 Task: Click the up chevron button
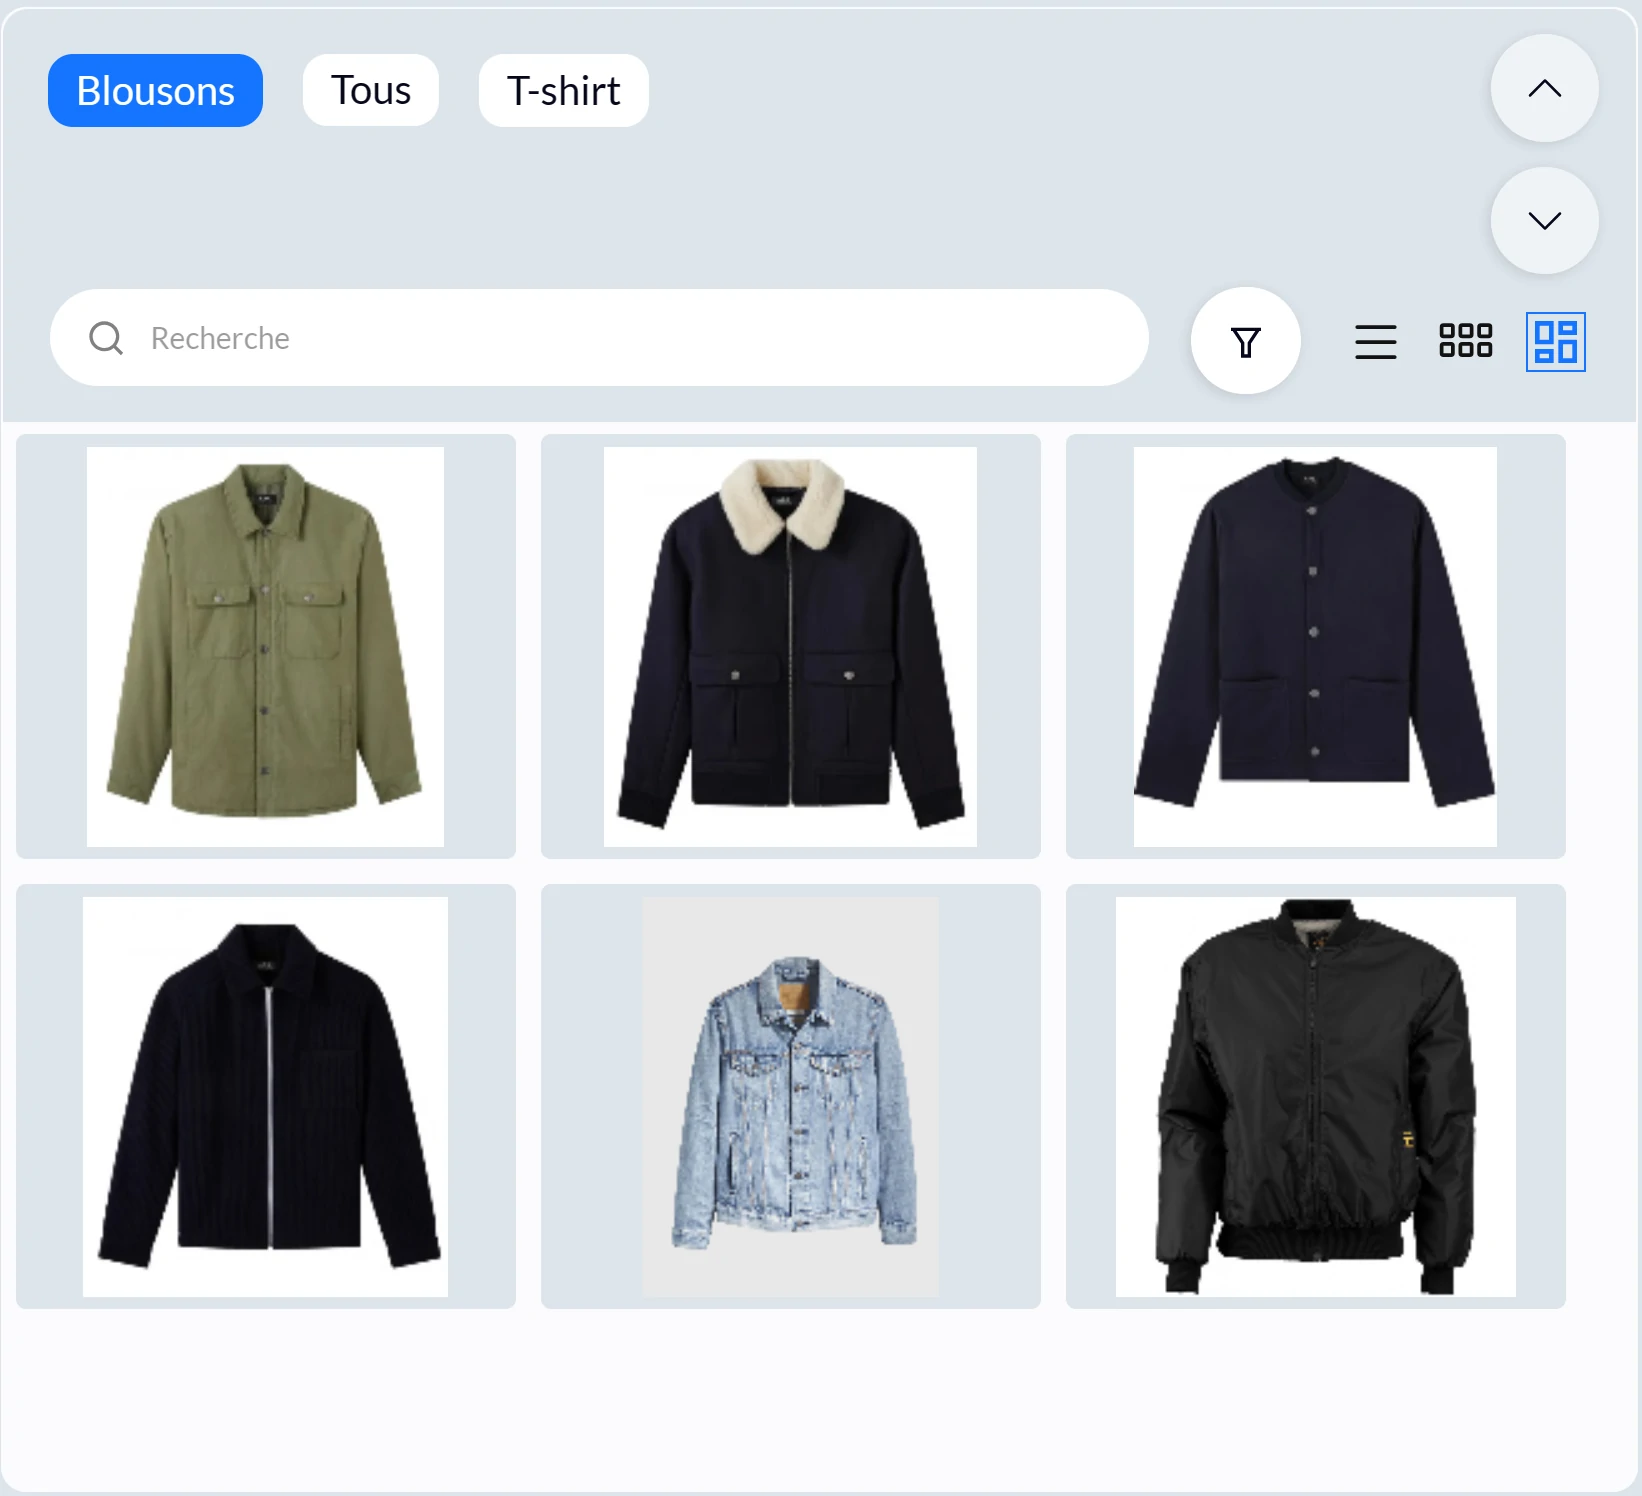(1545, 88)
